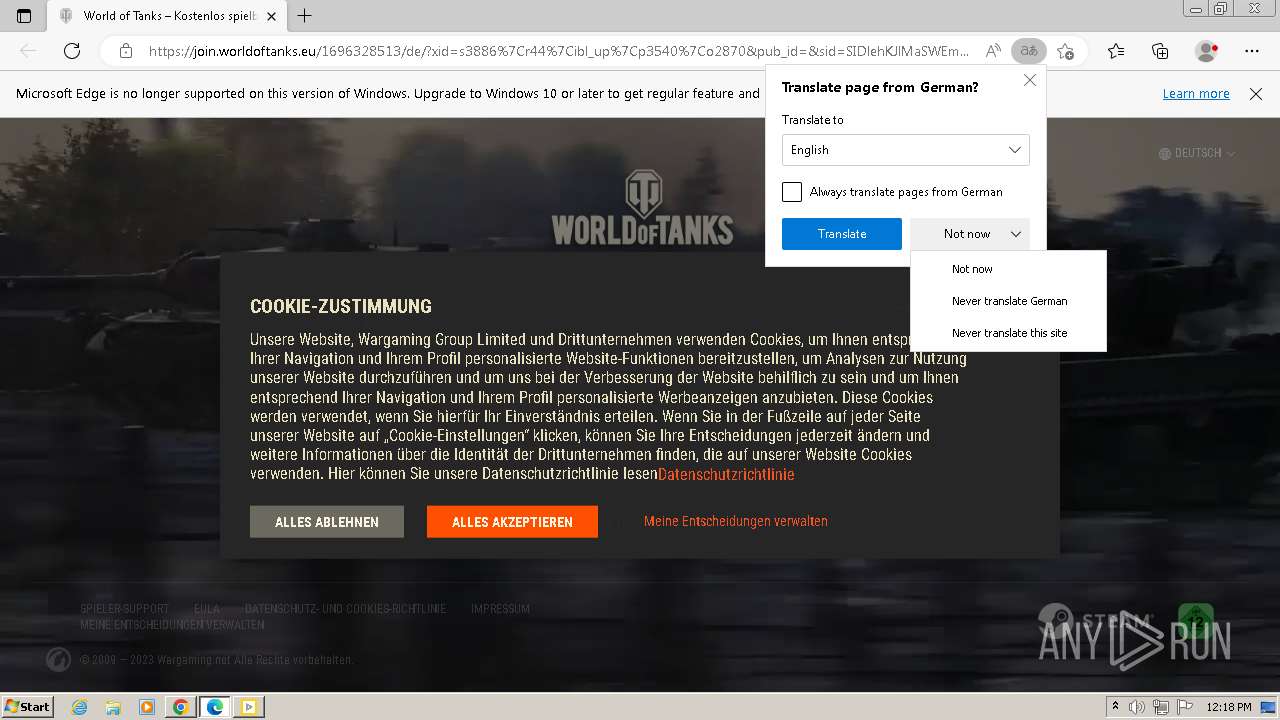This screenshot has height=720, width=1280.
Task: Open EULA footer link
Action: 207,609
